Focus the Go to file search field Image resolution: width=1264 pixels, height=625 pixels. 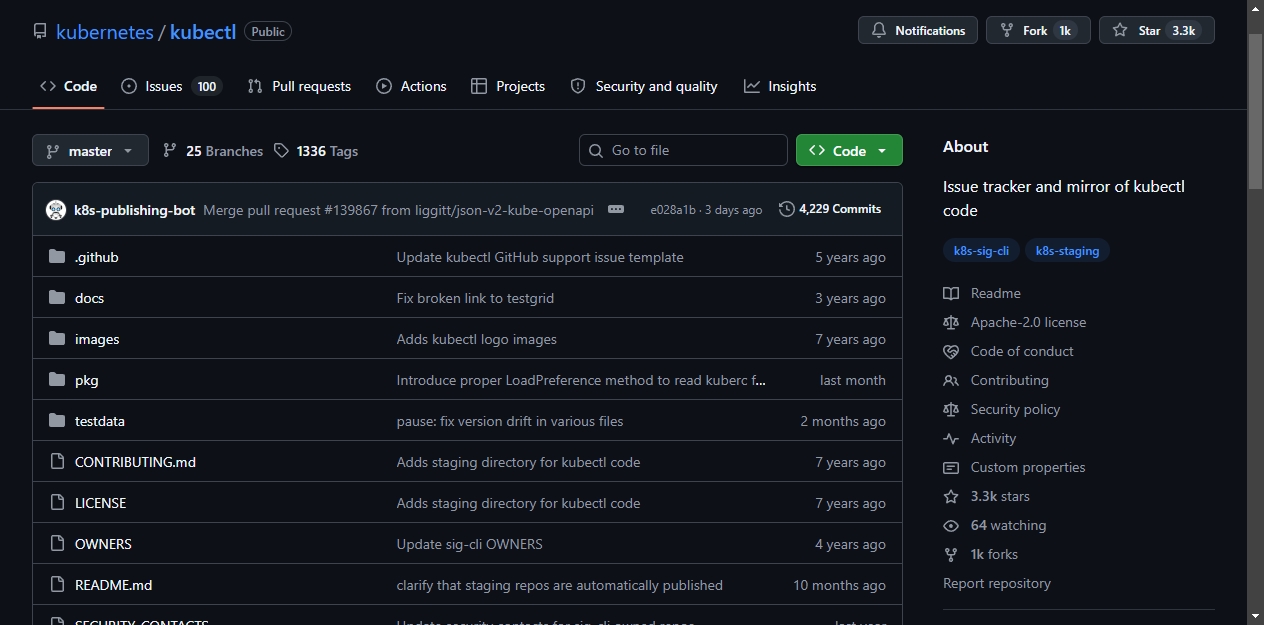(x=683, y=150)
